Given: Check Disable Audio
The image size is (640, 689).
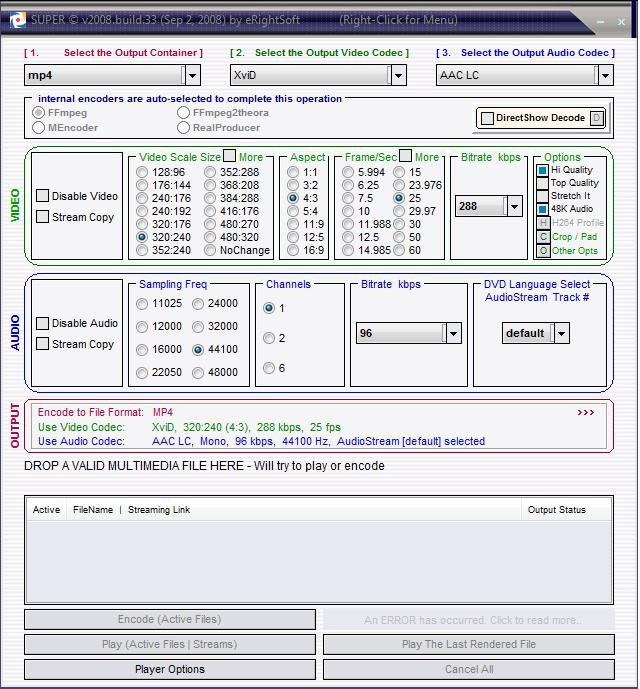Looking at the screenshot, I should coord(43,323).
